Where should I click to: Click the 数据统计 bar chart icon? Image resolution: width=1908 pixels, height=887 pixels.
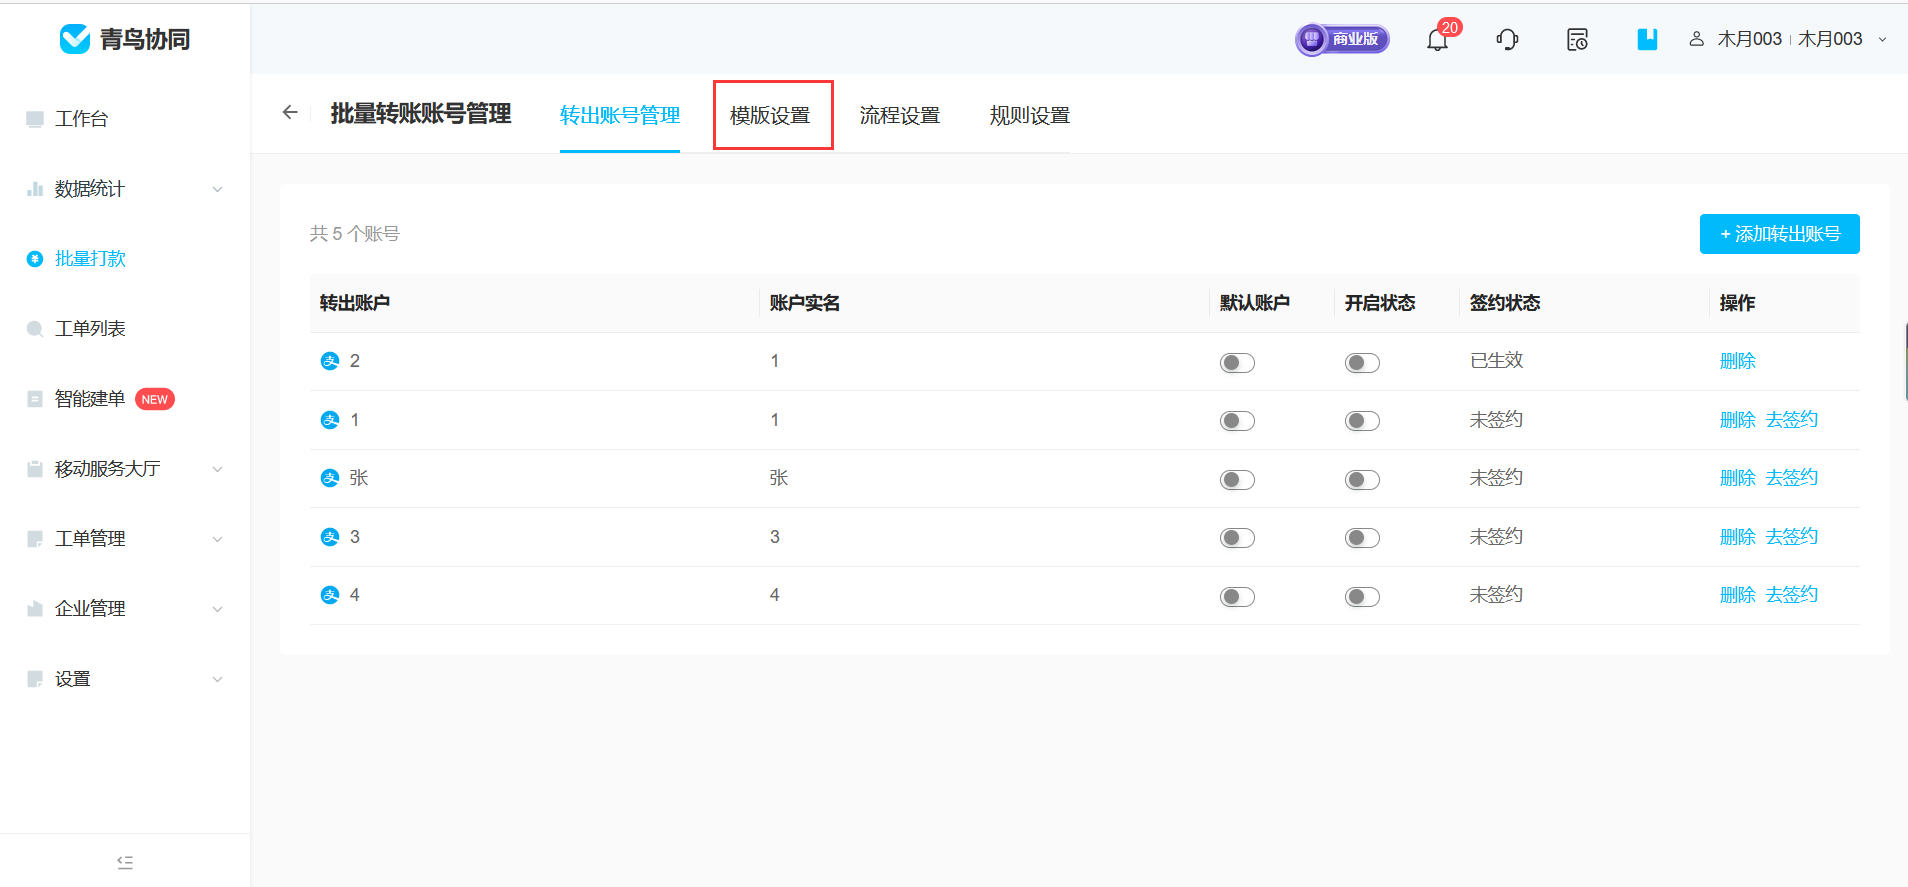point(35,189)
